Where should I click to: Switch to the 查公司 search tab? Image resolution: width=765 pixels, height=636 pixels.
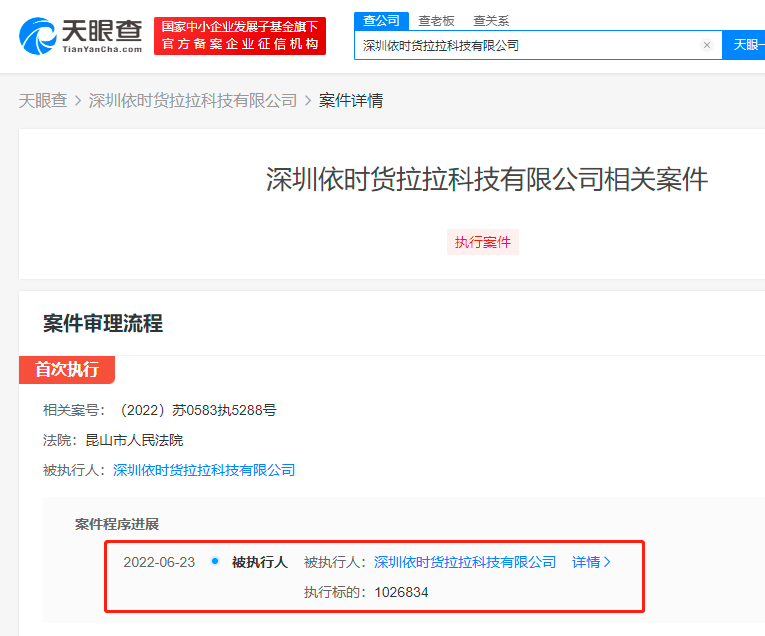381,20
